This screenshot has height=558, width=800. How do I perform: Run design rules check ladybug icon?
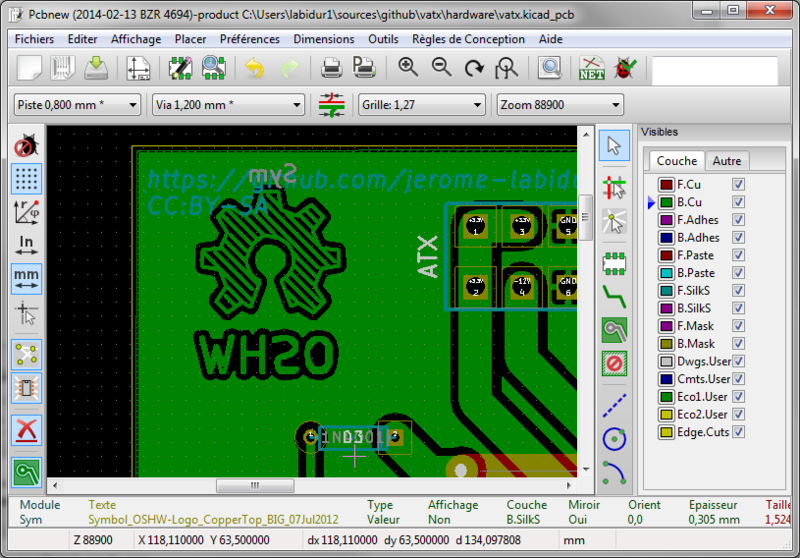coord(625,68)
